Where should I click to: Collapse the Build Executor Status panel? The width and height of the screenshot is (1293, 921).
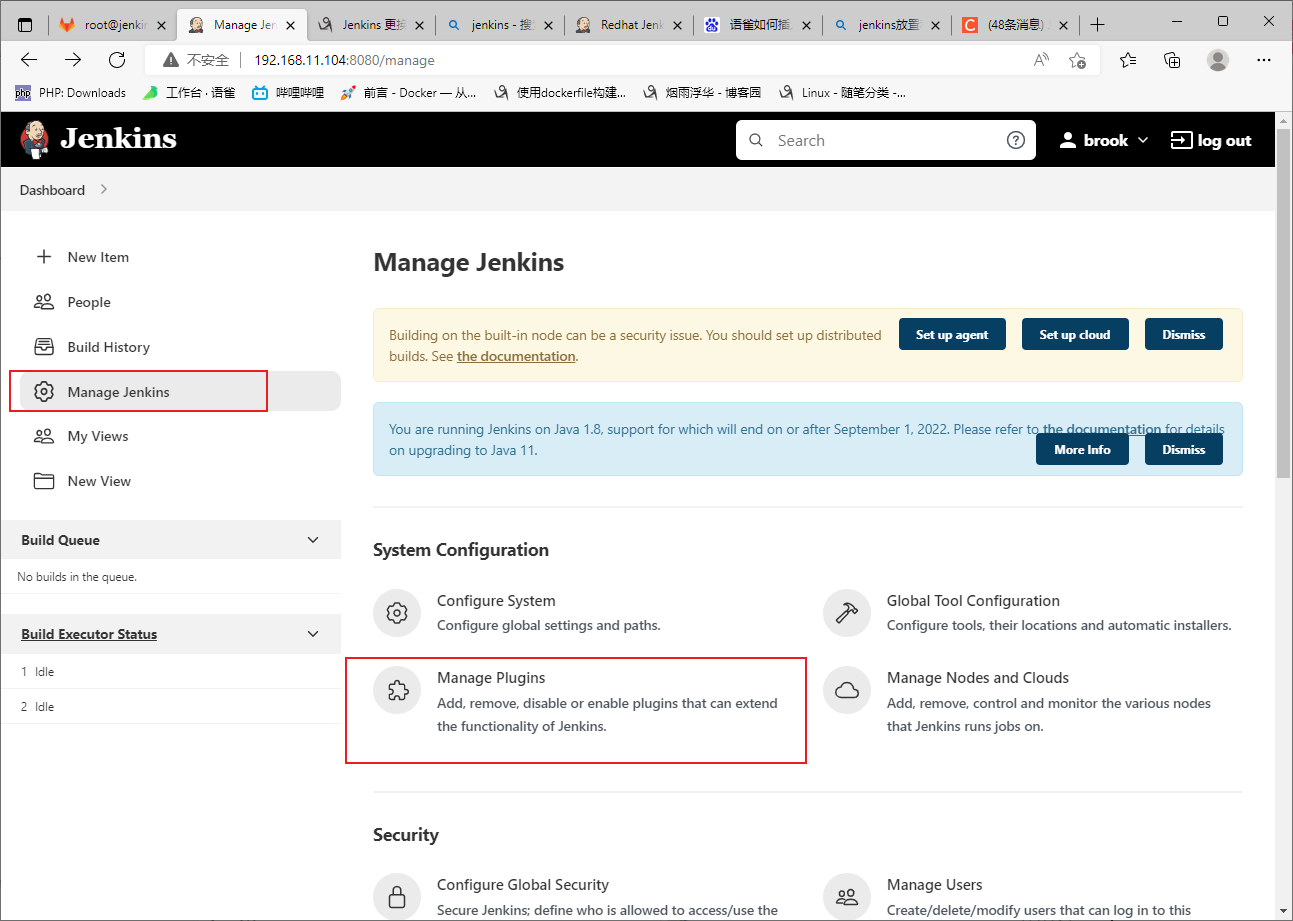313,634
